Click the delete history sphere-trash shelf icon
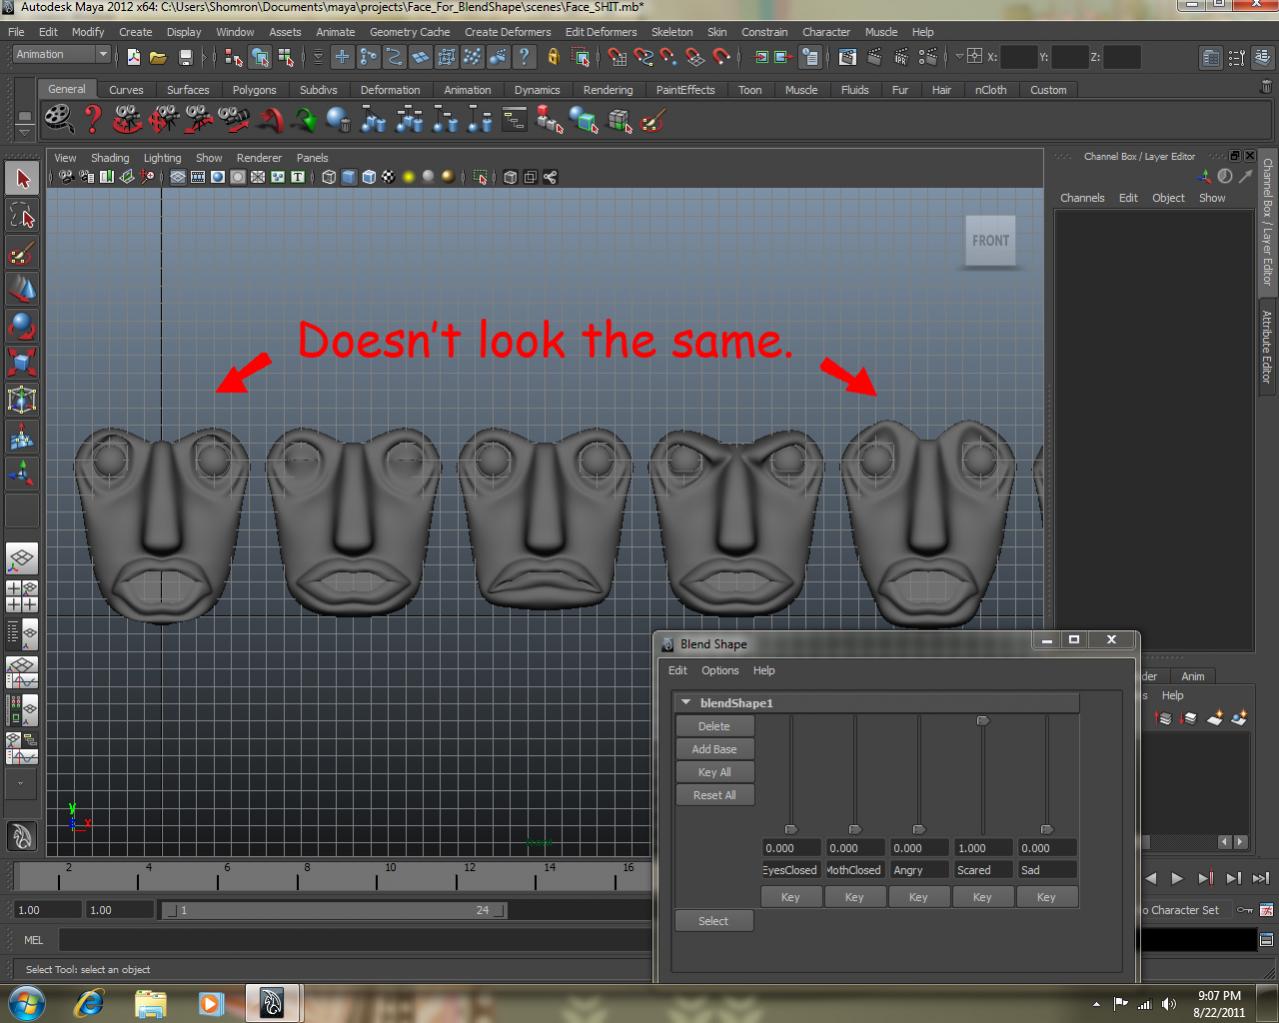 coord(339,121)
